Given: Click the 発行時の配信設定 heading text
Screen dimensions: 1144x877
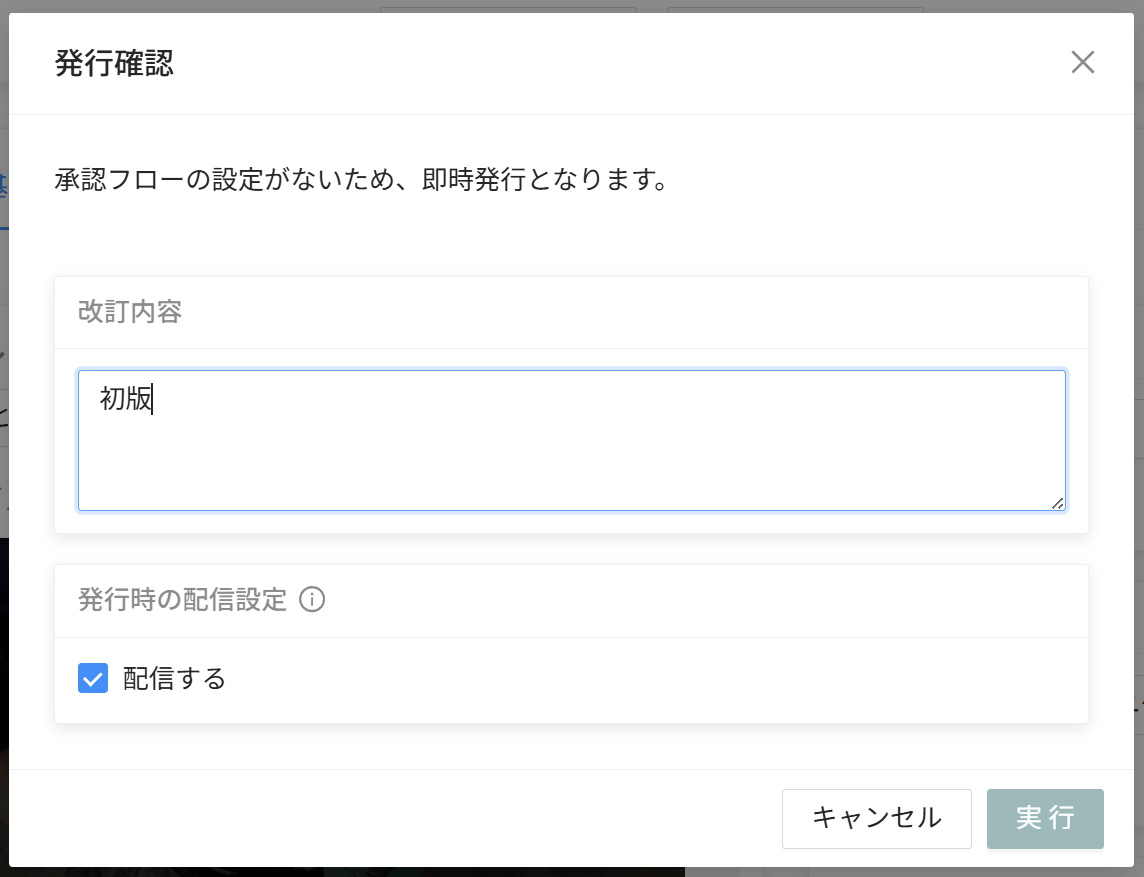Looking at the screenshot, I should tap(182, 600).
